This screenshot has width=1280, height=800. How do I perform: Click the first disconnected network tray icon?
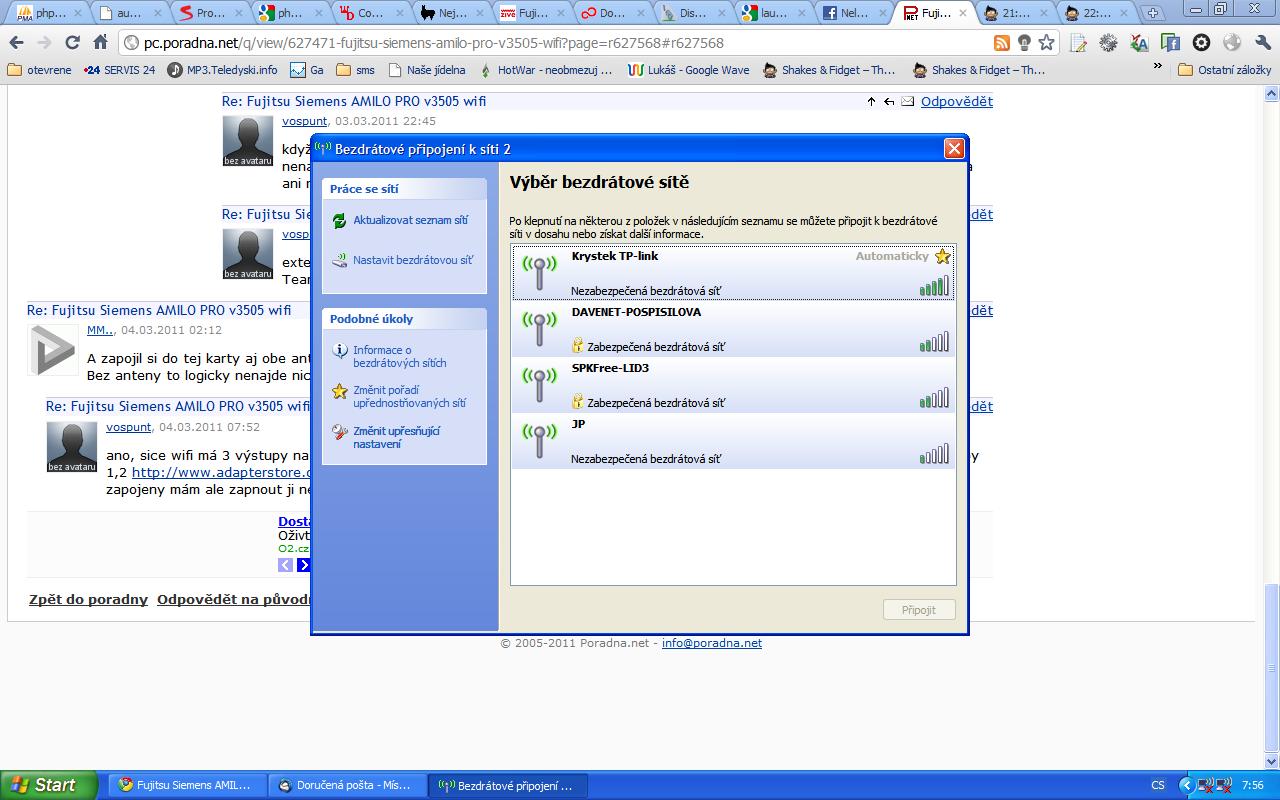coord(1206,785)
